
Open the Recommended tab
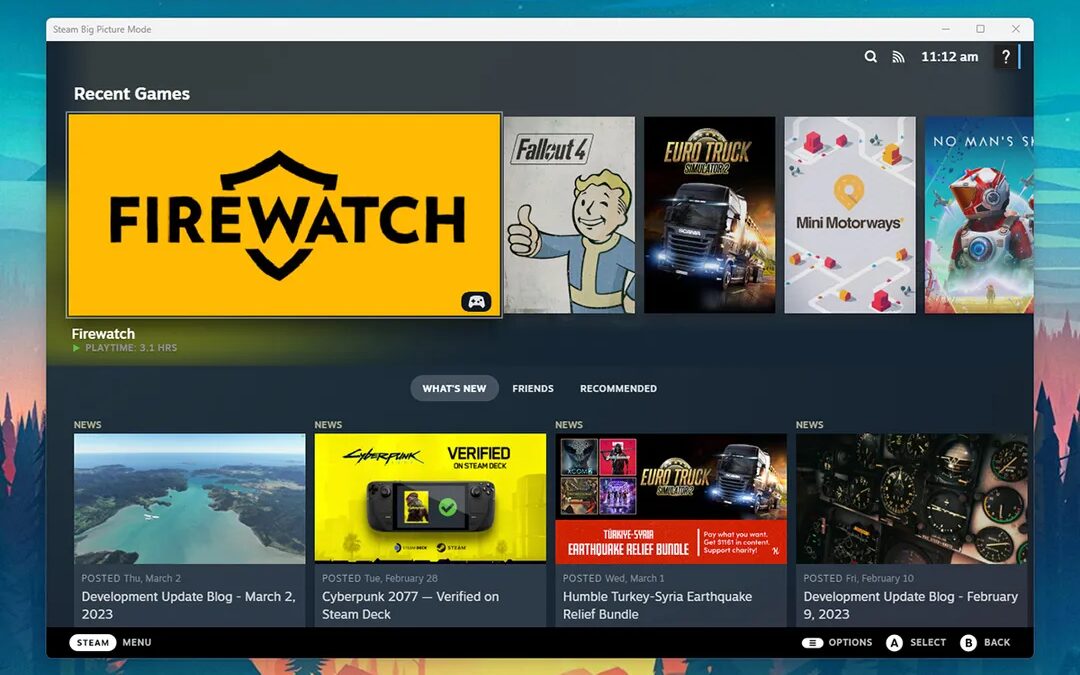(x=618, y=388)
